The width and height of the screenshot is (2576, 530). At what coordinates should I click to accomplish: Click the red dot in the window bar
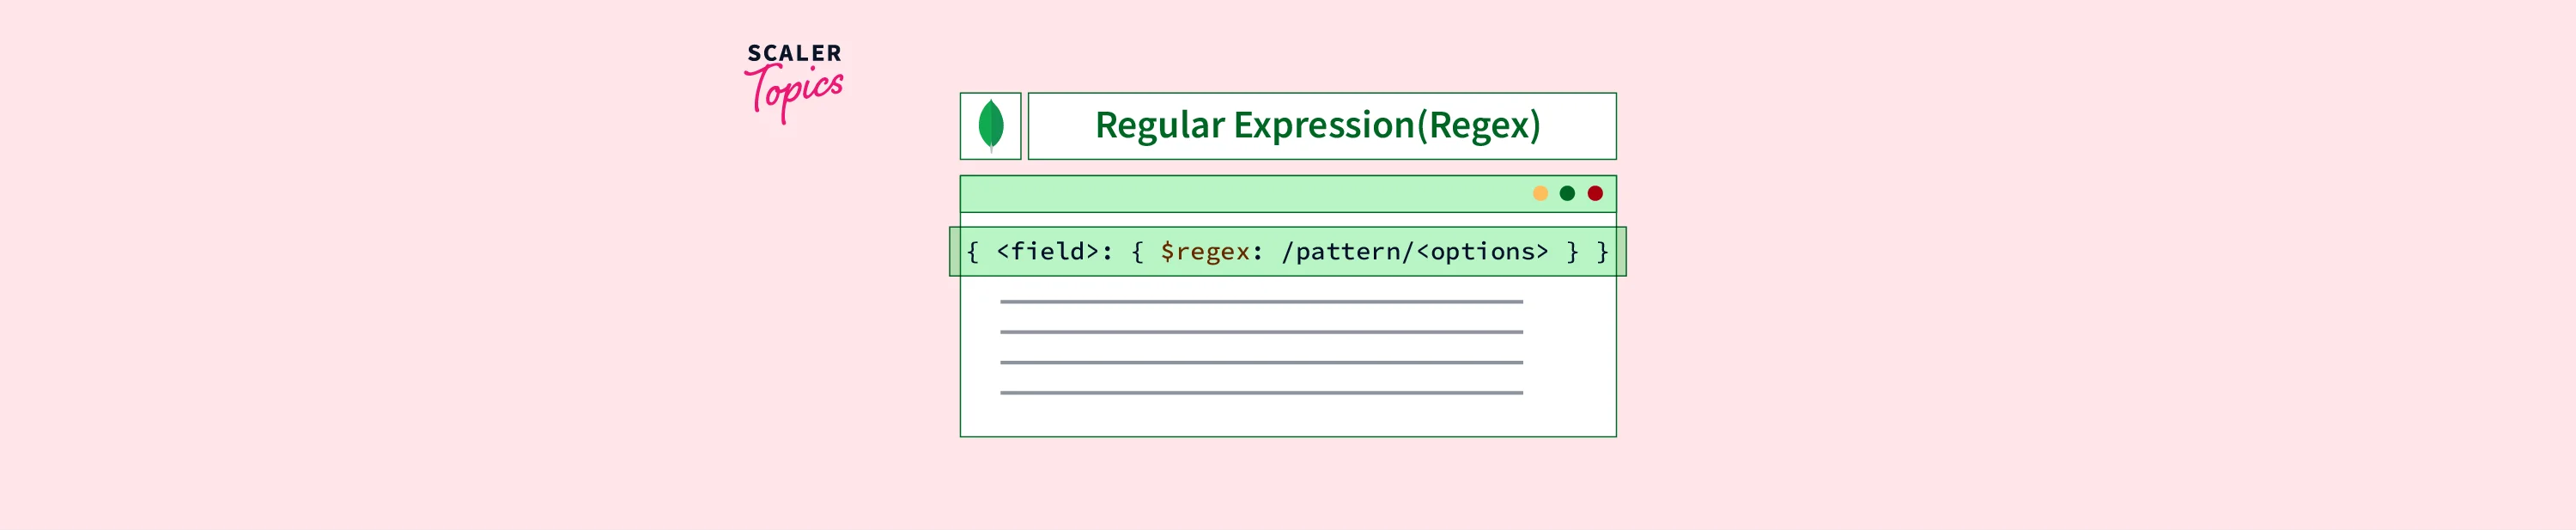tap(1595, 193)
